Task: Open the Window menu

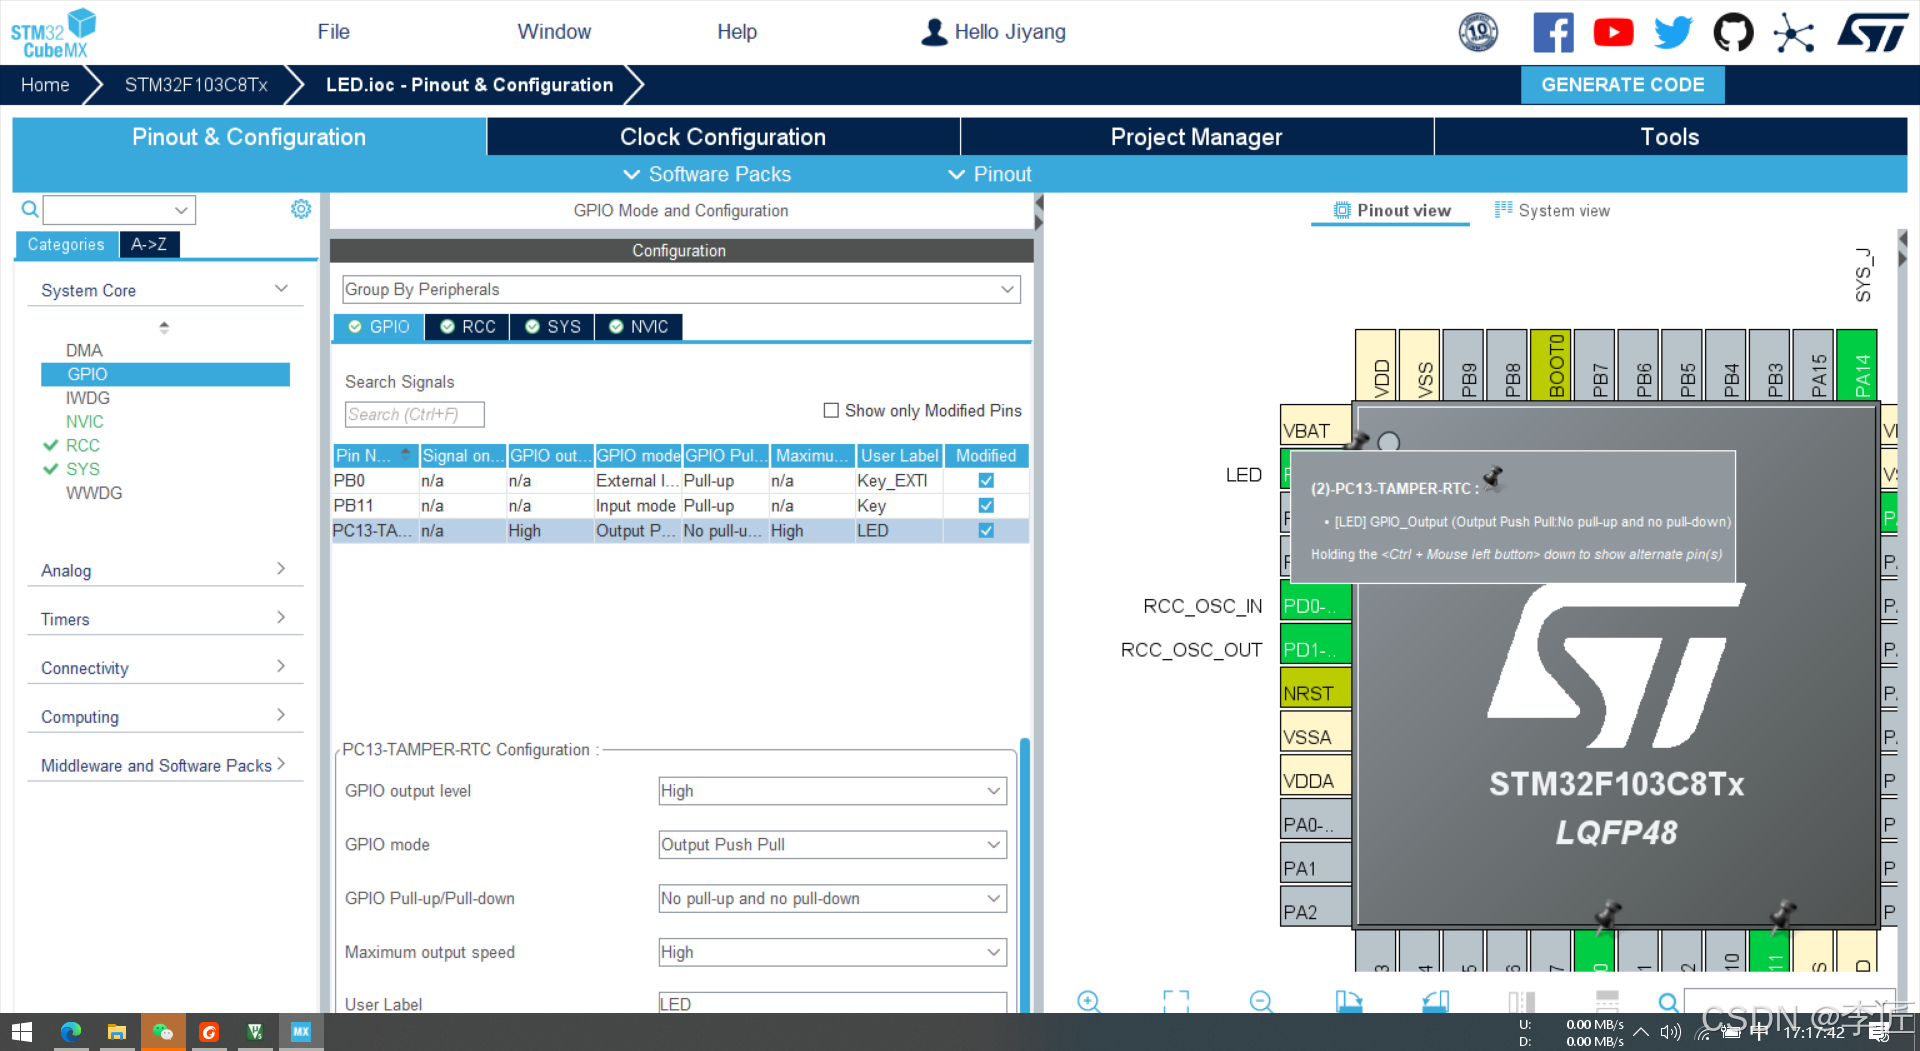Action: tap(554, 32)
